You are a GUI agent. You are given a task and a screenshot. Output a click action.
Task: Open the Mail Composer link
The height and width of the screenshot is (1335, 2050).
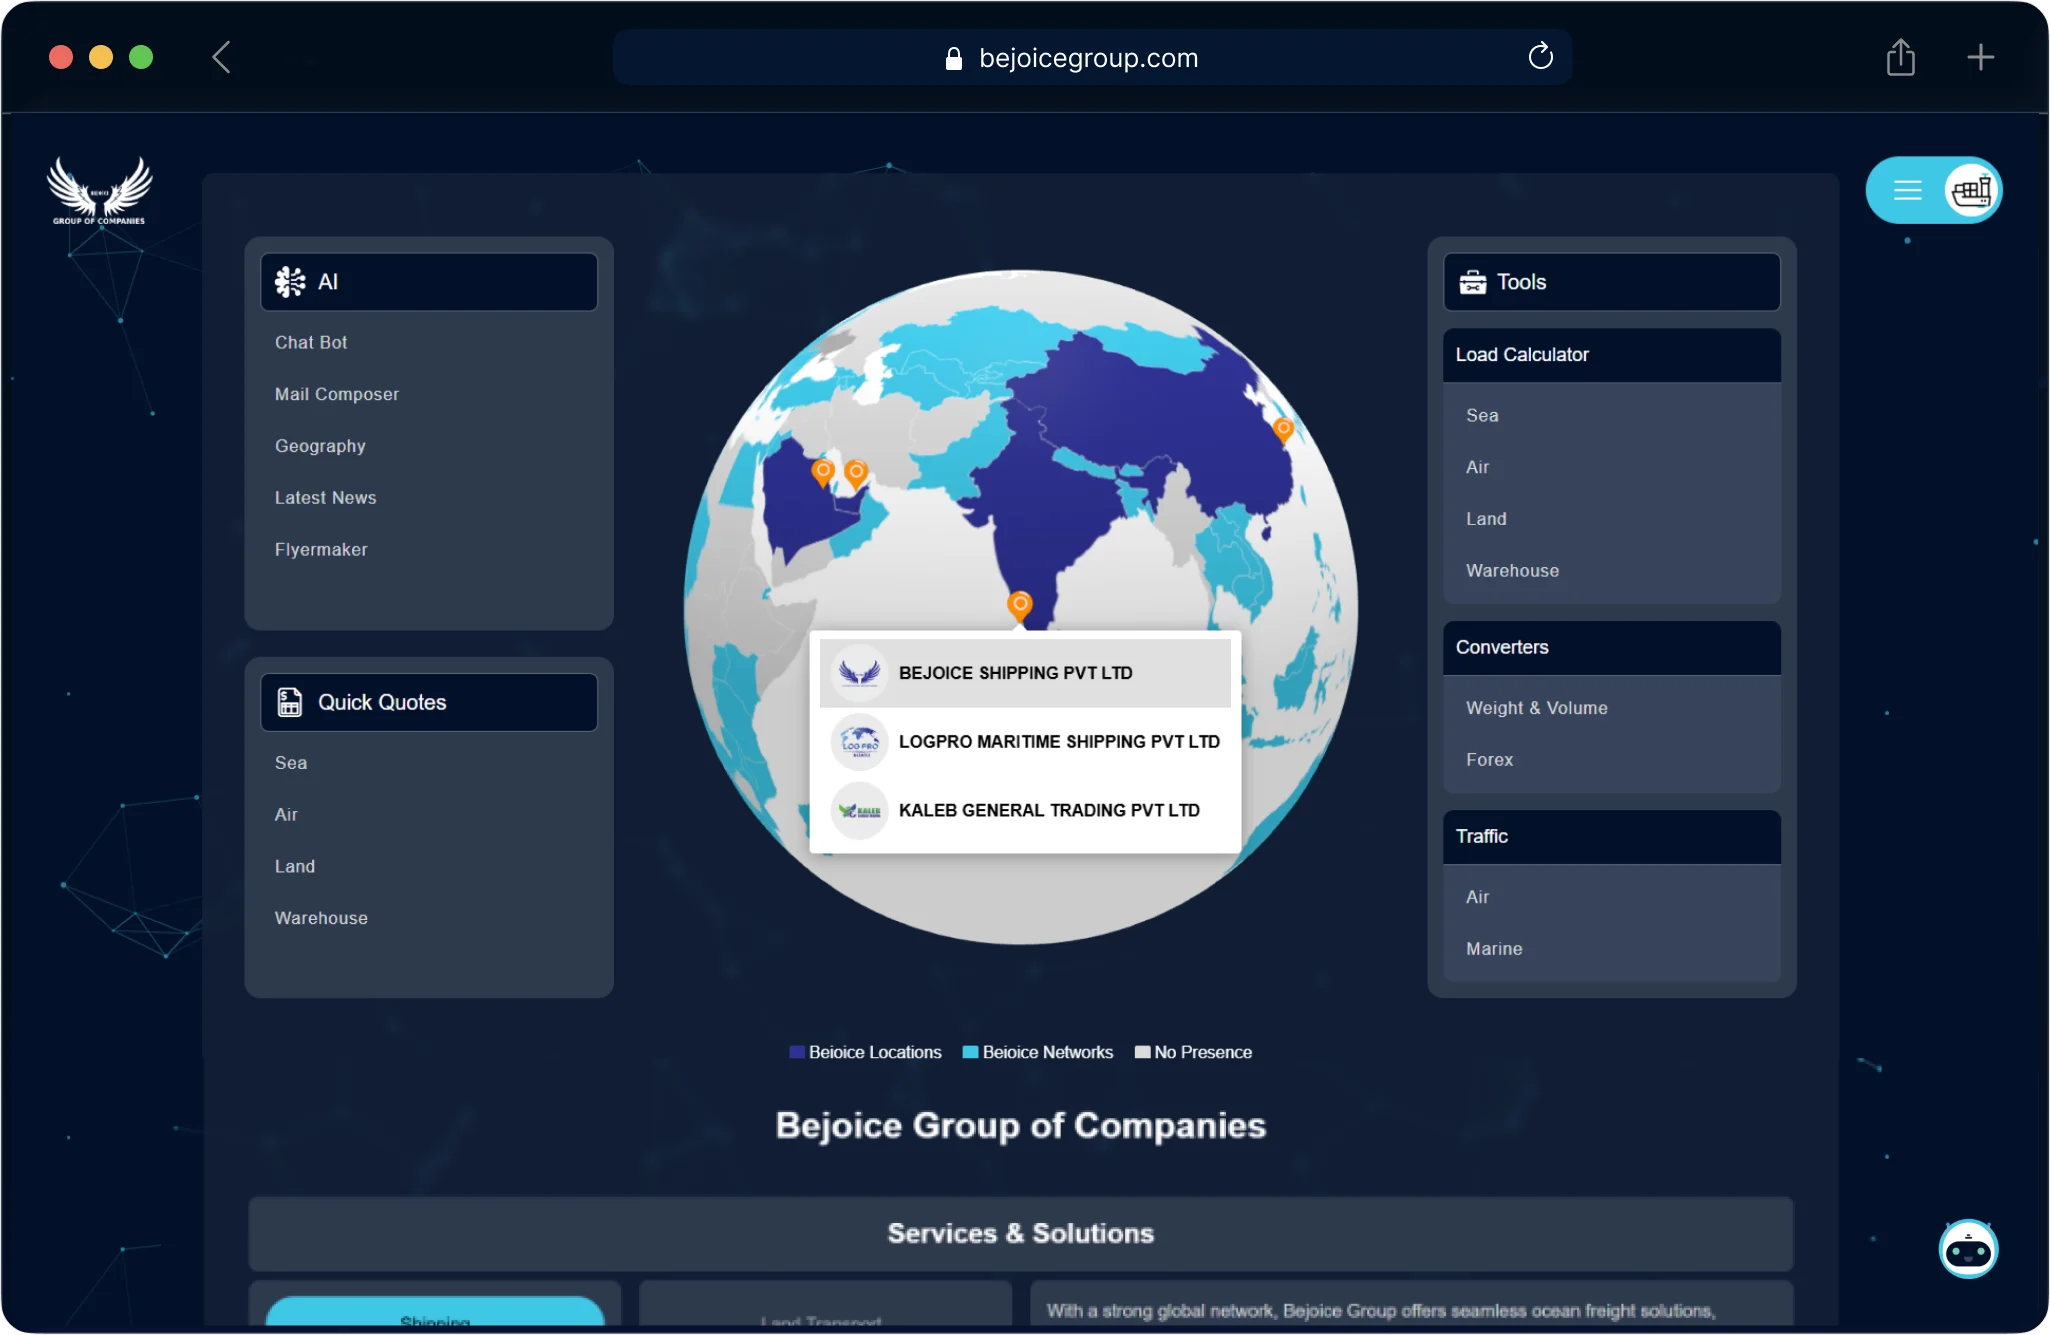pyautogui.click(x=336, y=393)
